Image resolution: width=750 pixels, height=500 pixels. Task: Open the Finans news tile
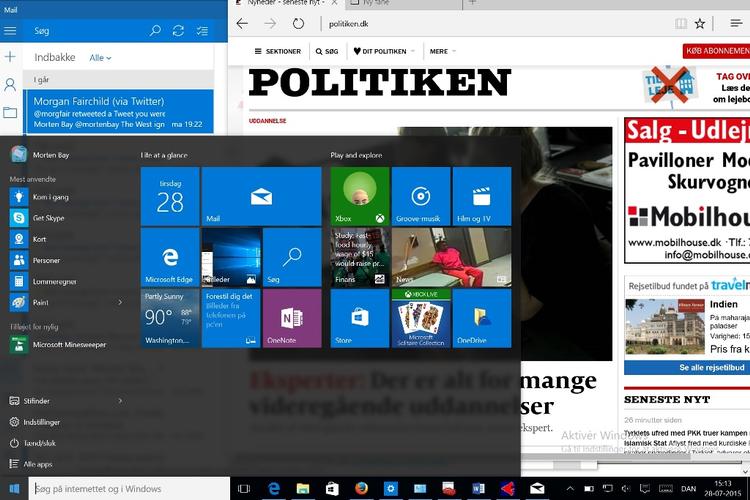(360, 257)
